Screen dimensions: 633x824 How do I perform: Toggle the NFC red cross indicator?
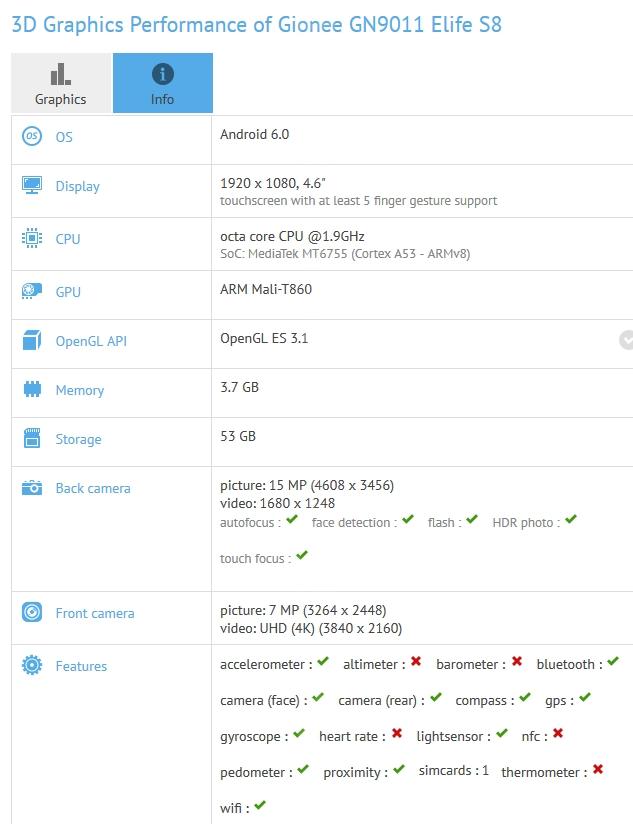click(558, 735)
